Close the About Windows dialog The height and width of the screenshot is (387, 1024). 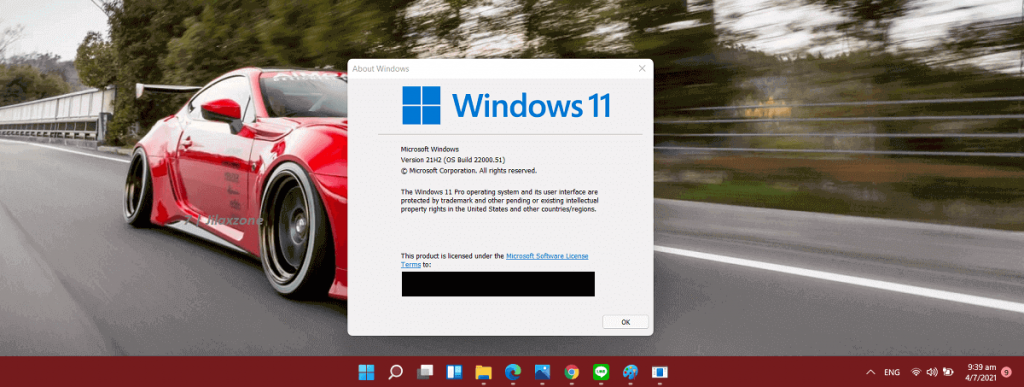(641, 69)
